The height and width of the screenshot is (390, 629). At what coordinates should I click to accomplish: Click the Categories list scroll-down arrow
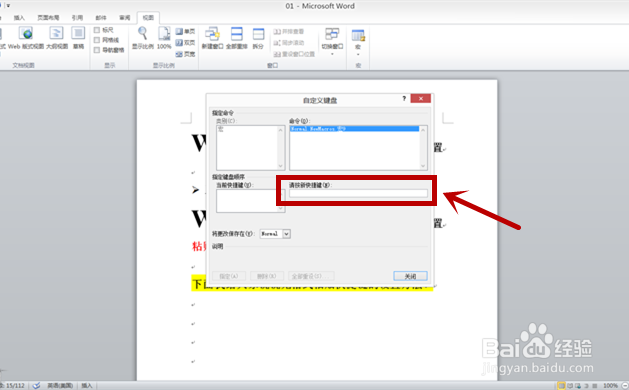[280, 166]
